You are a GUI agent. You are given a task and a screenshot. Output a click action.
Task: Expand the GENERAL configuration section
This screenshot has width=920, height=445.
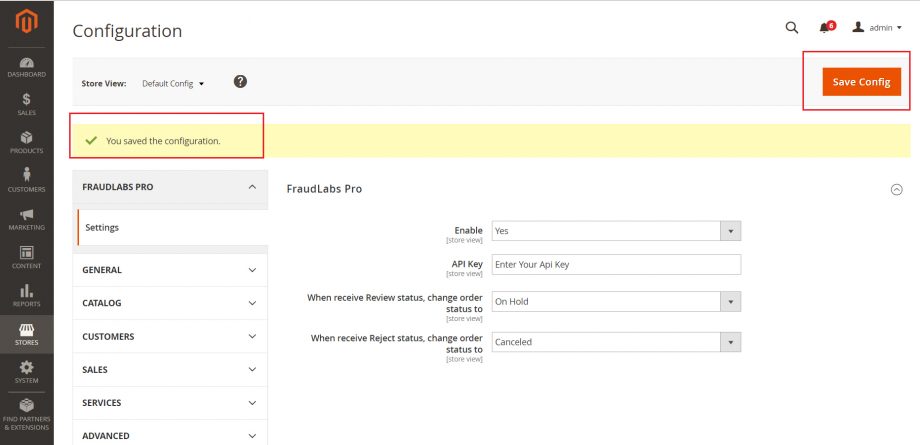pos(170,270)
